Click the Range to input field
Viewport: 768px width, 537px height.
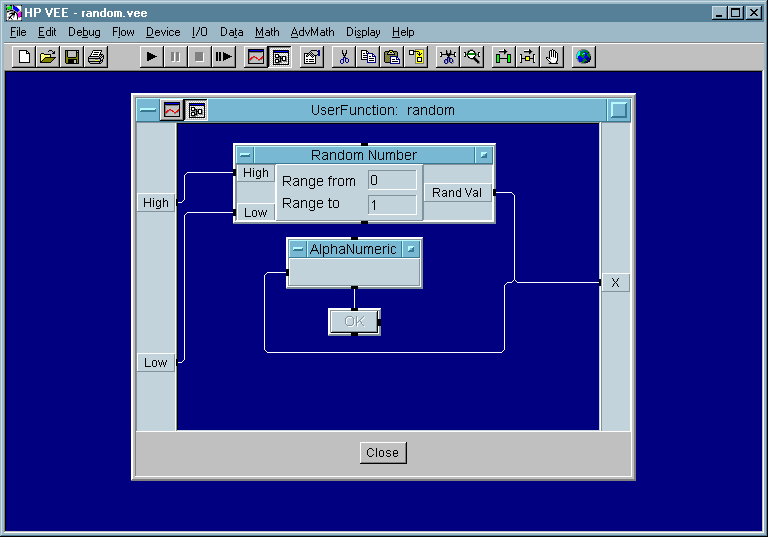pos(392,204)
